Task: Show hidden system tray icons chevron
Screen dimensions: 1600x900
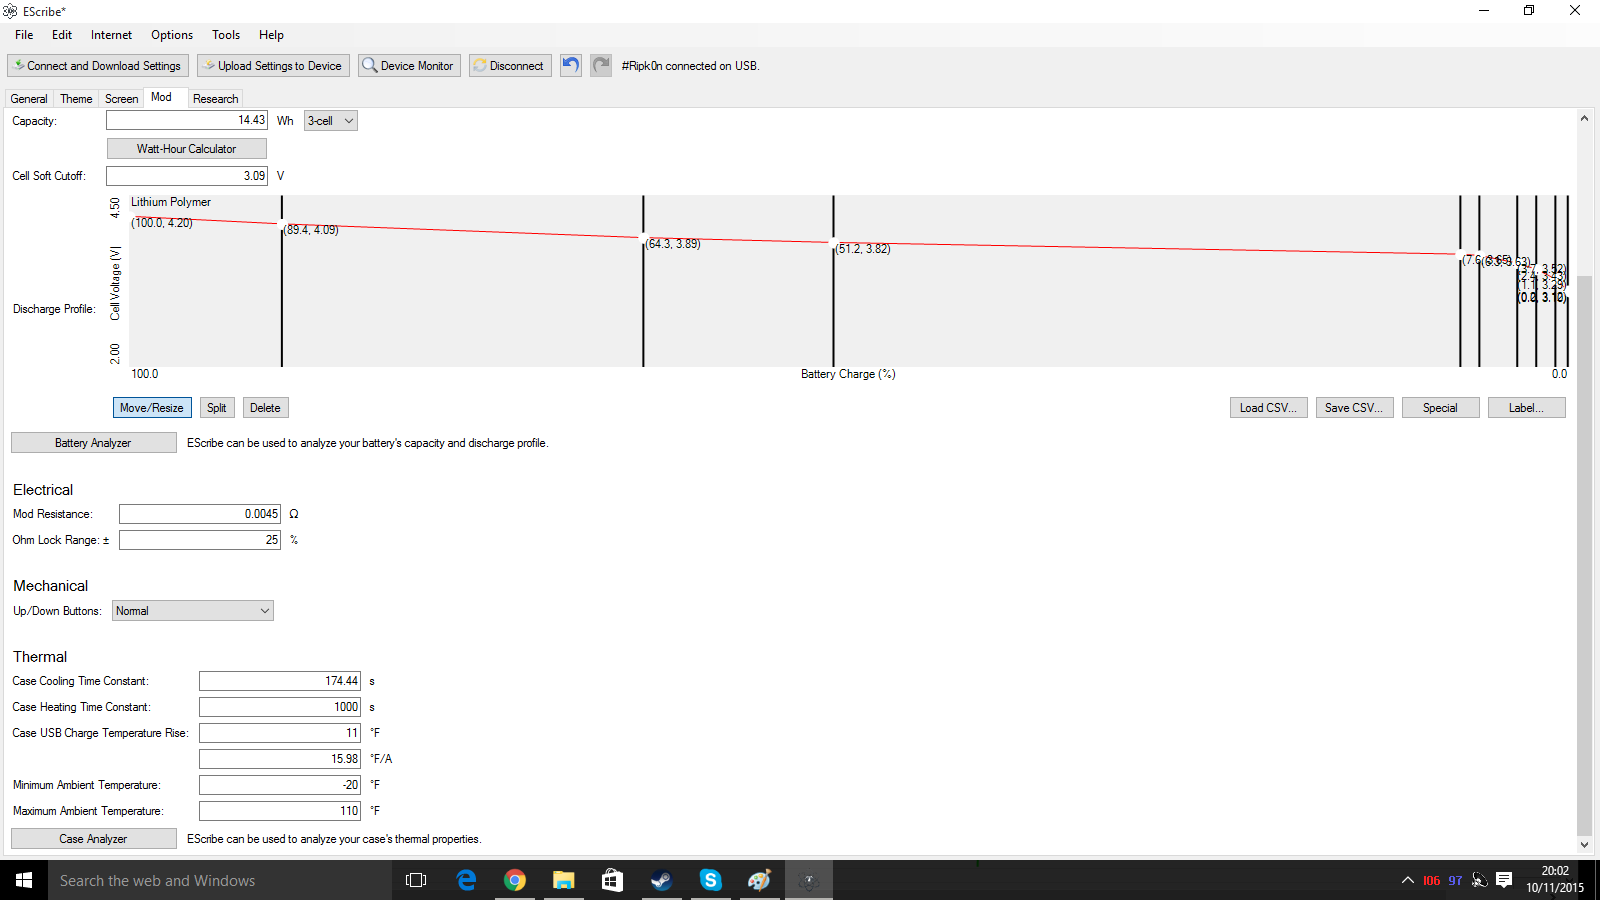Action: (1407, 880)
